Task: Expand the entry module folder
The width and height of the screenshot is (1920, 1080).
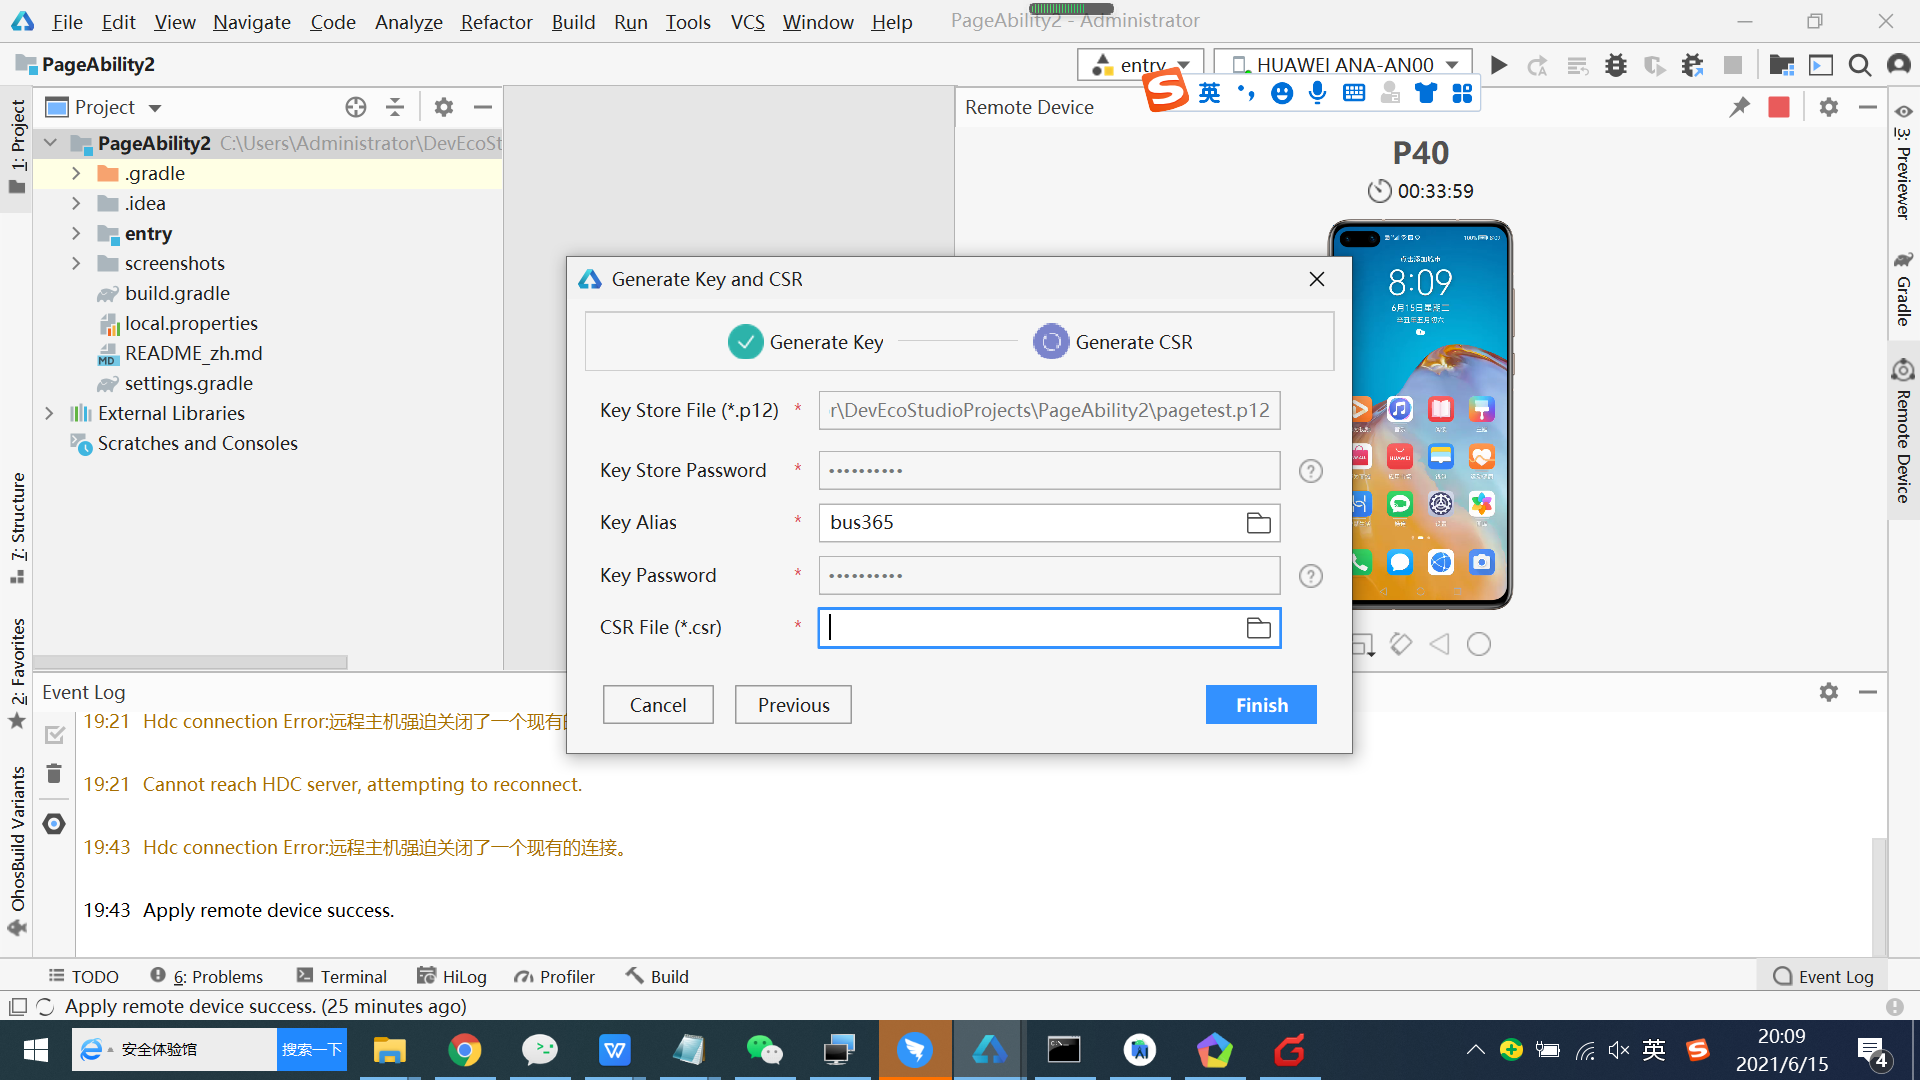Action: [x=76, y=233]
